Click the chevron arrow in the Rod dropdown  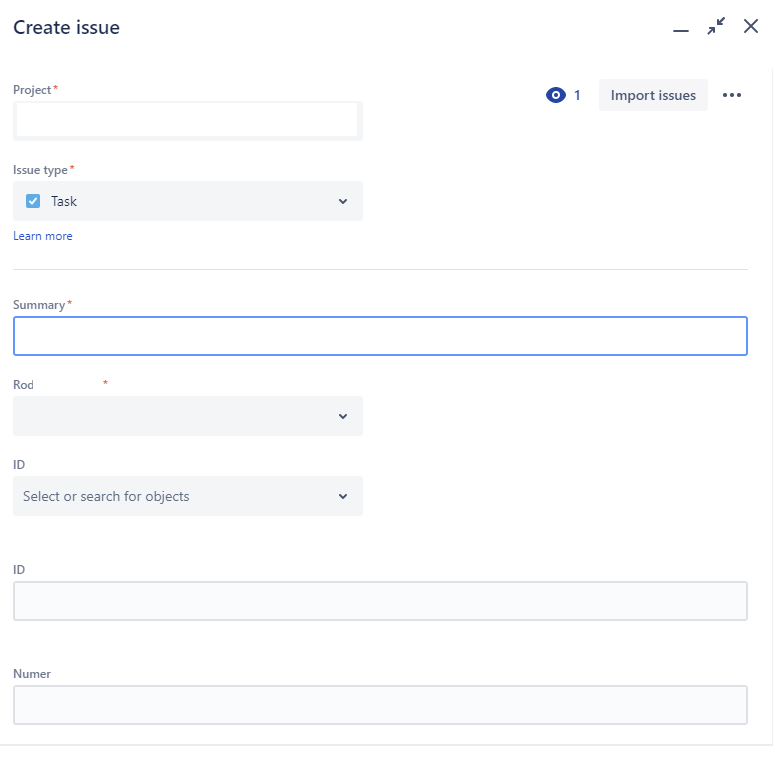pyautogui.click(x=343, y=416)
